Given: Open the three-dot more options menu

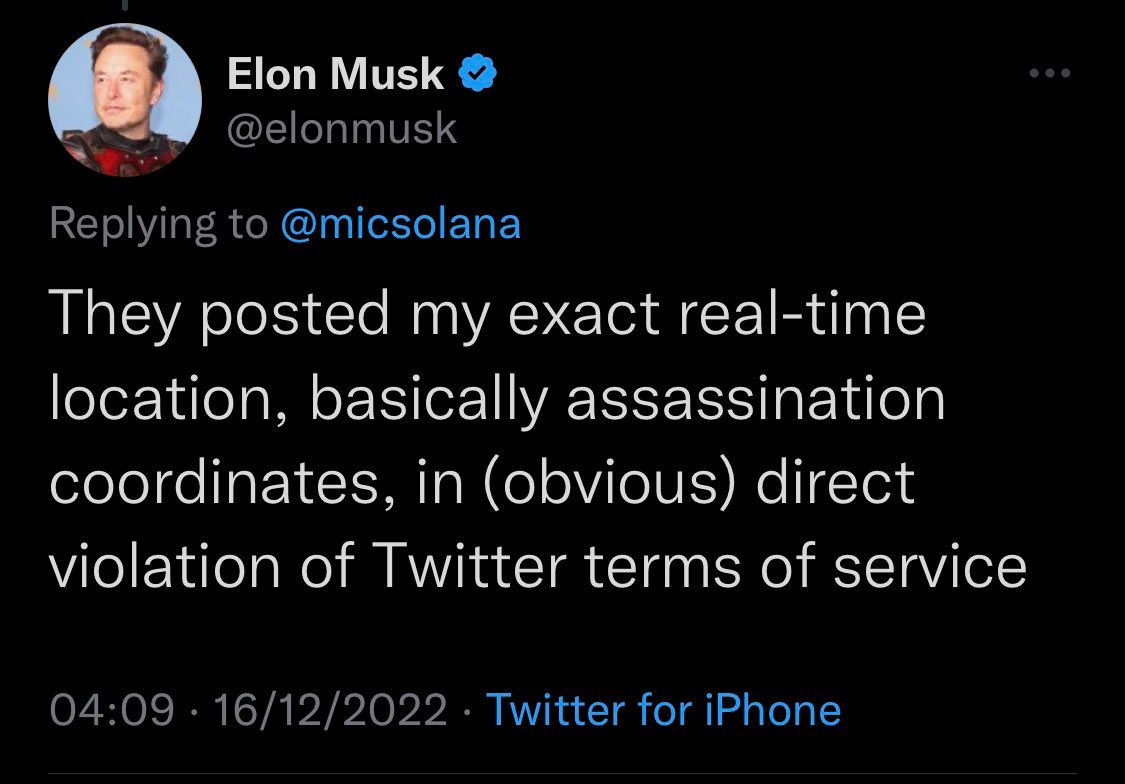Looking at the screenshot, I should click(x=1050, y=75).
